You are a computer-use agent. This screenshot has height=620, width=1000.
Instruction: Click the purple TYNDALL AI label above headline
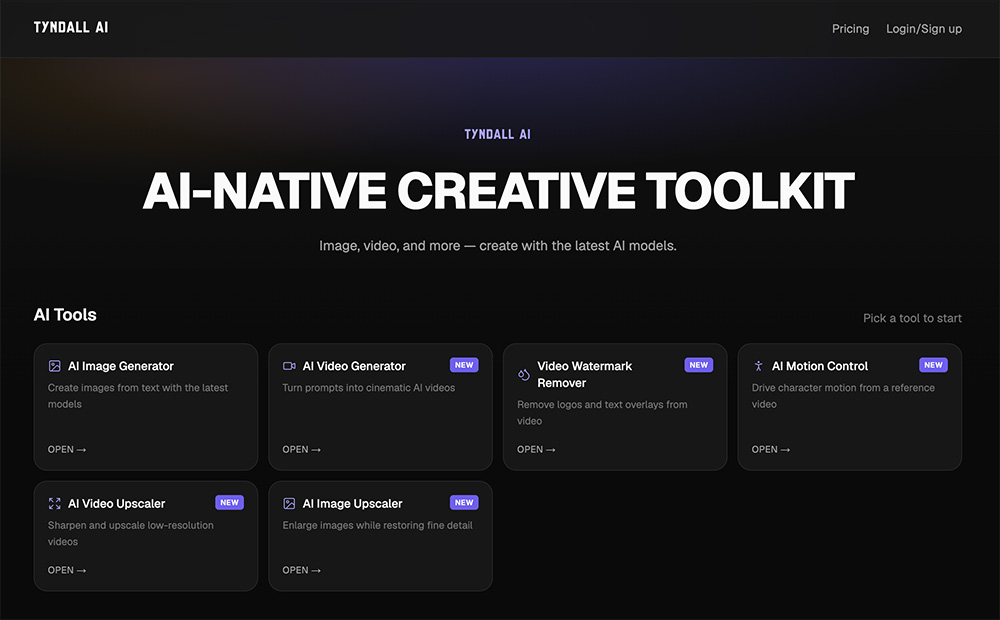click(x=497, y=135)
